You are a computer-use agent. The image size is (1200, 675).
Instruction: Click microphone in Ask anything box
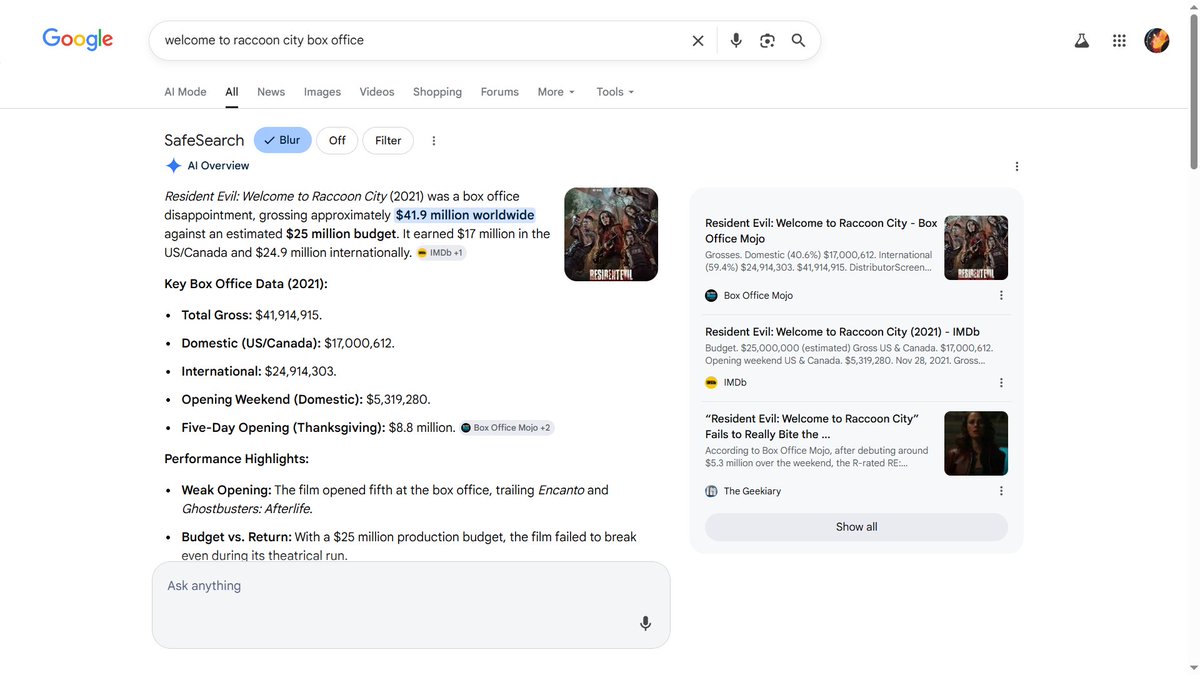point(646,623)
